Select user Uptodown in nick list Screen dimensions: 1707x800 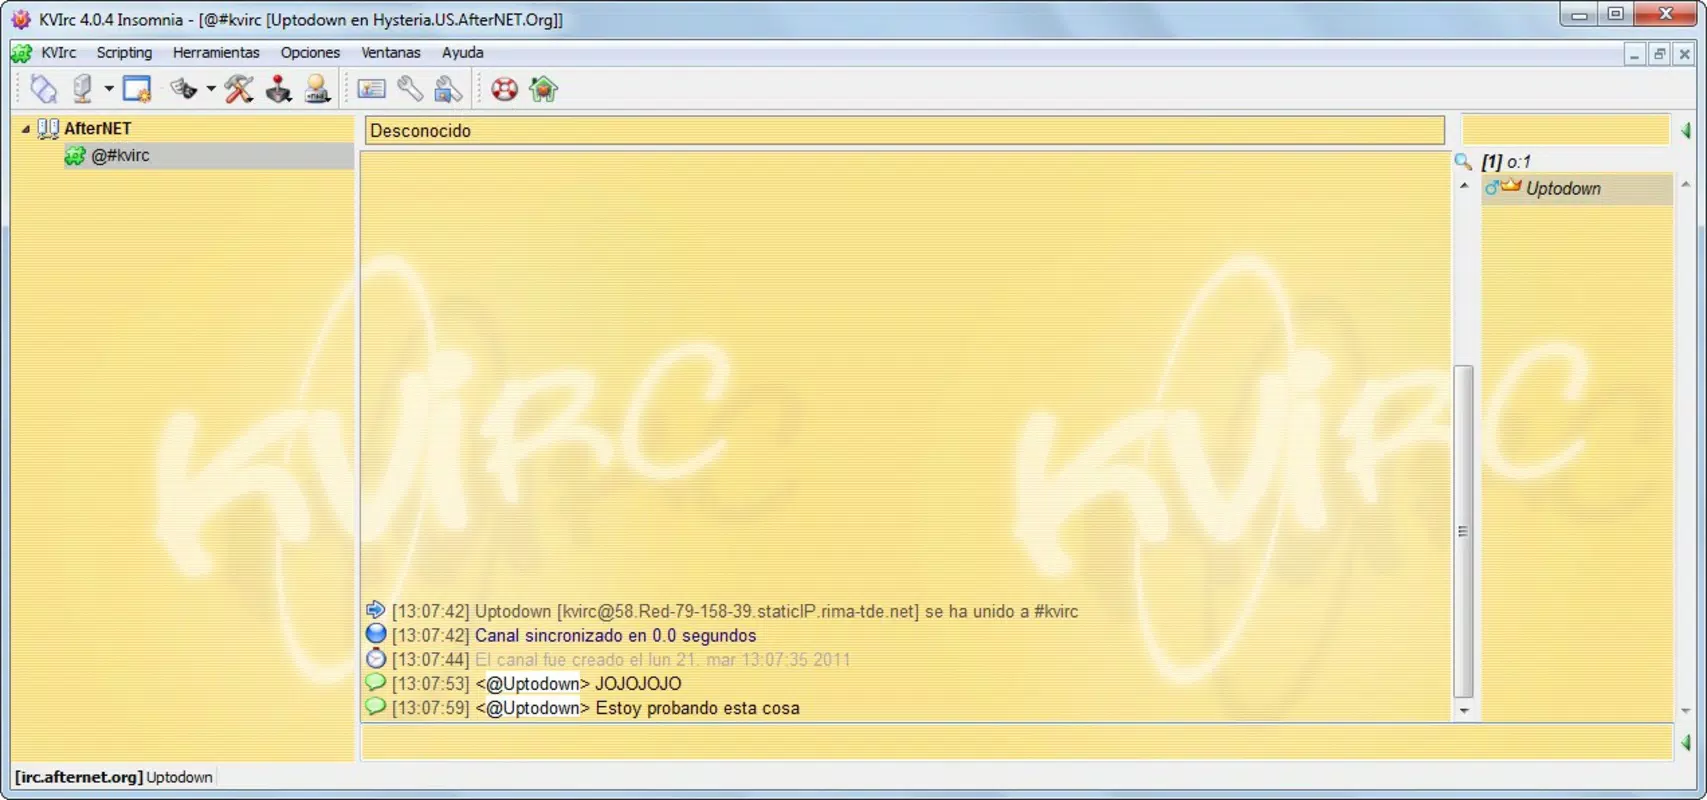(x=1577, y=189)
